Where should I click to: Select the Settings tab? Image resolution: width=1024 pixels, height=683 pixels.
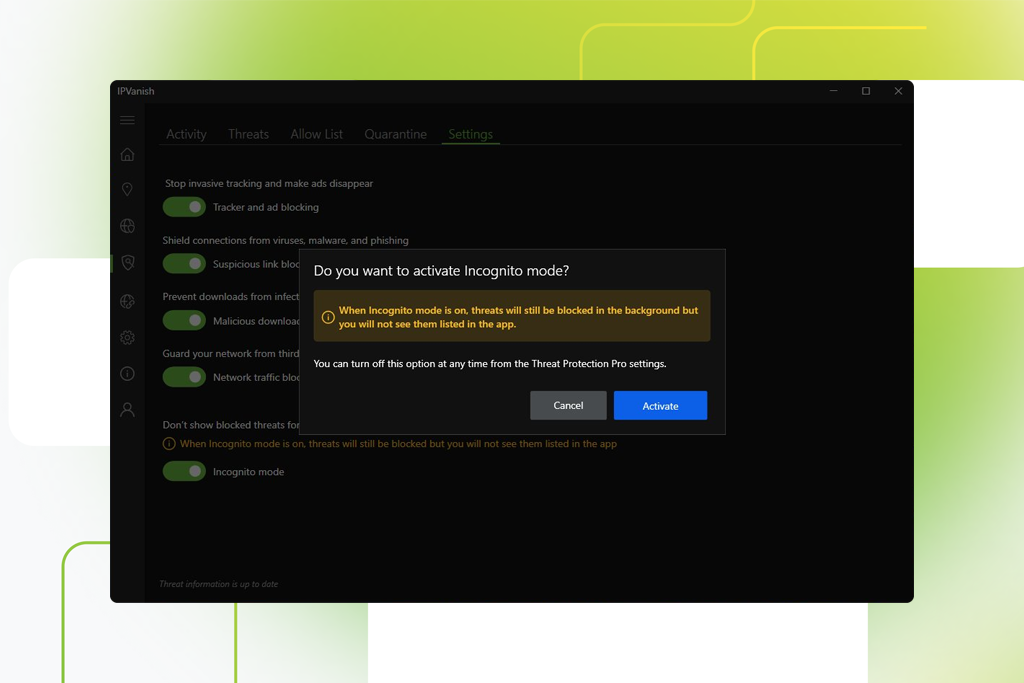470,134
